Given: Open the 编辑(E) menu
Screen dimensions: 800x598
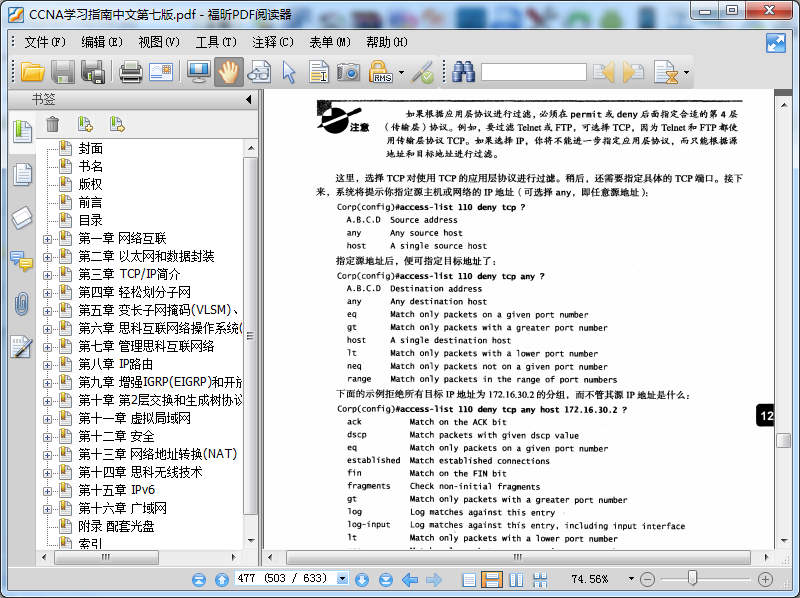Looking at the screenshot, I should [102, 42].
